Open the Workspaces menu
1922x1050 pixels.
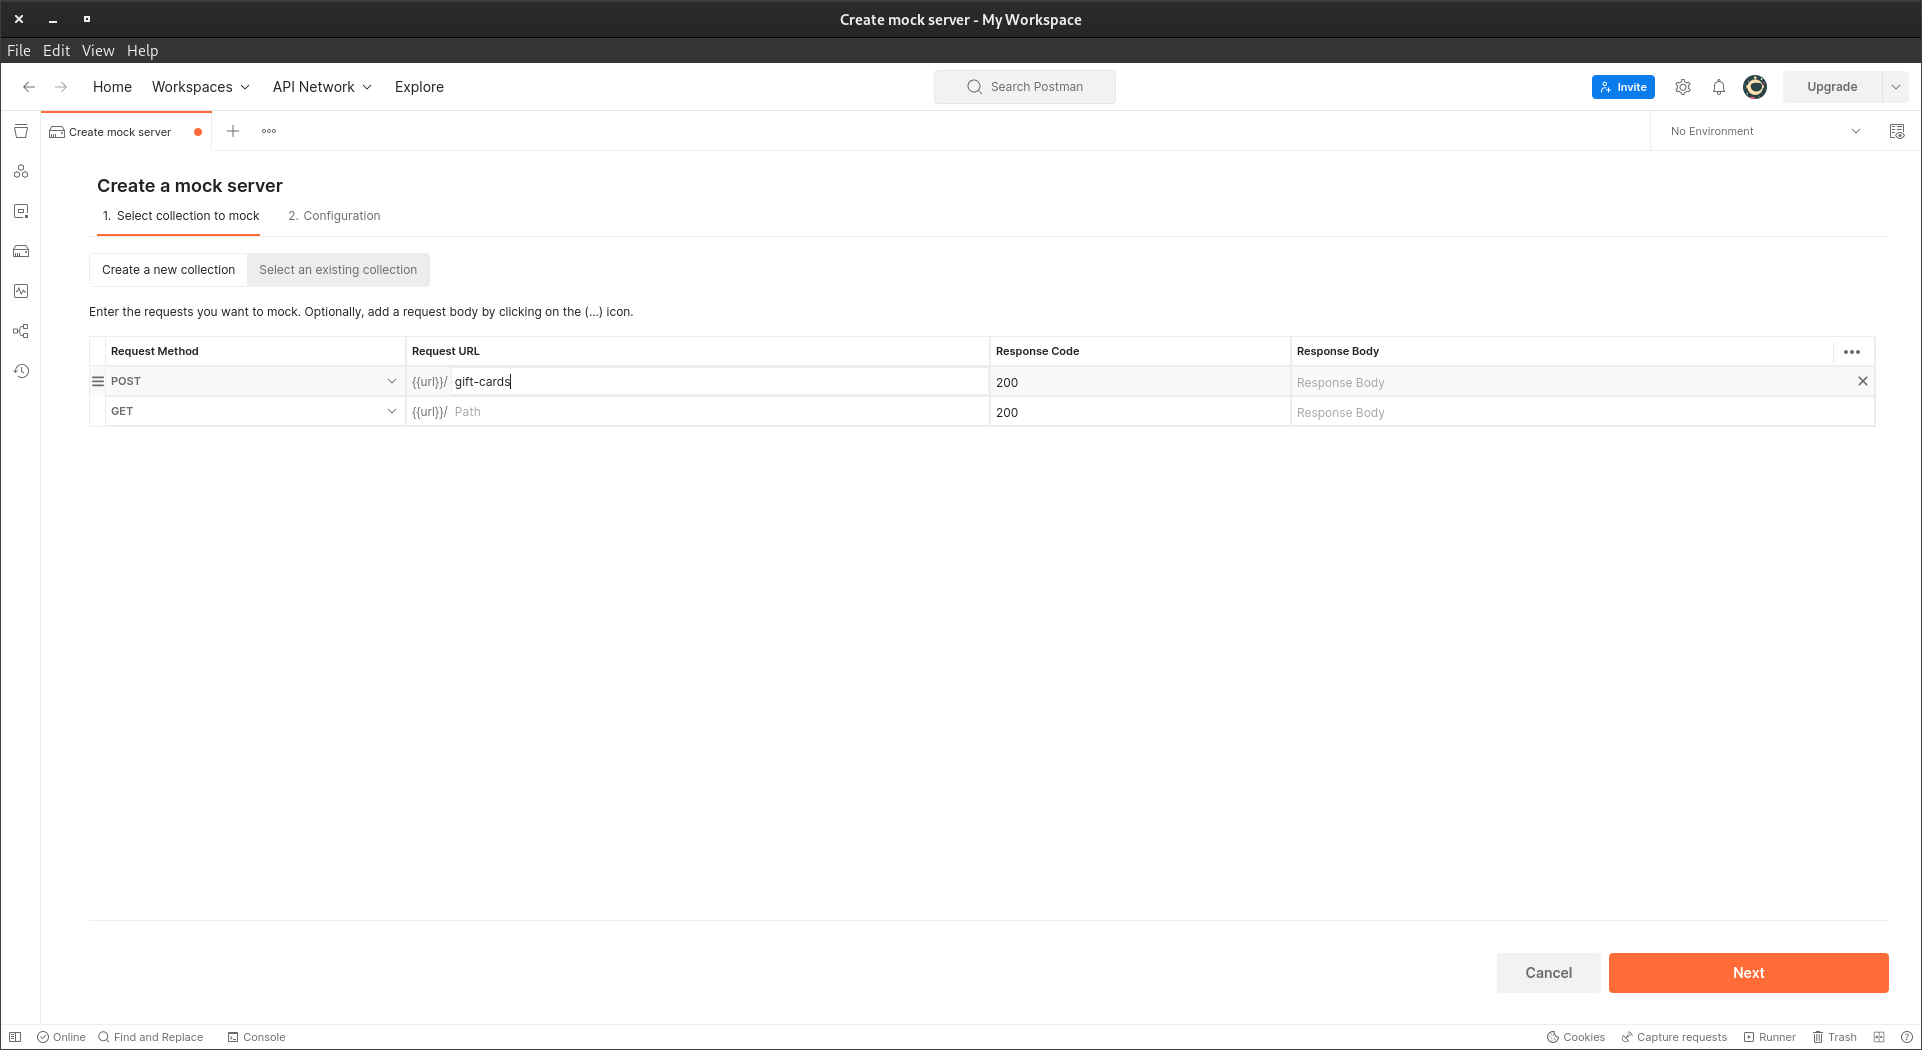tap(200, 87)
